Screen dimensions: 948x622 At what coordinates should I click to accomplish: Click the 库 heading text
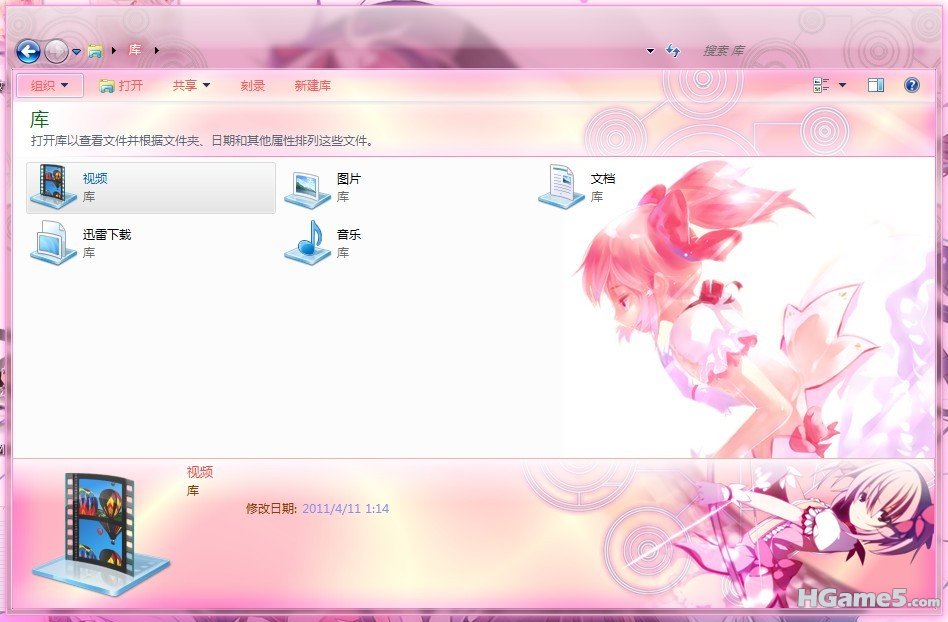tap(39, 119)
